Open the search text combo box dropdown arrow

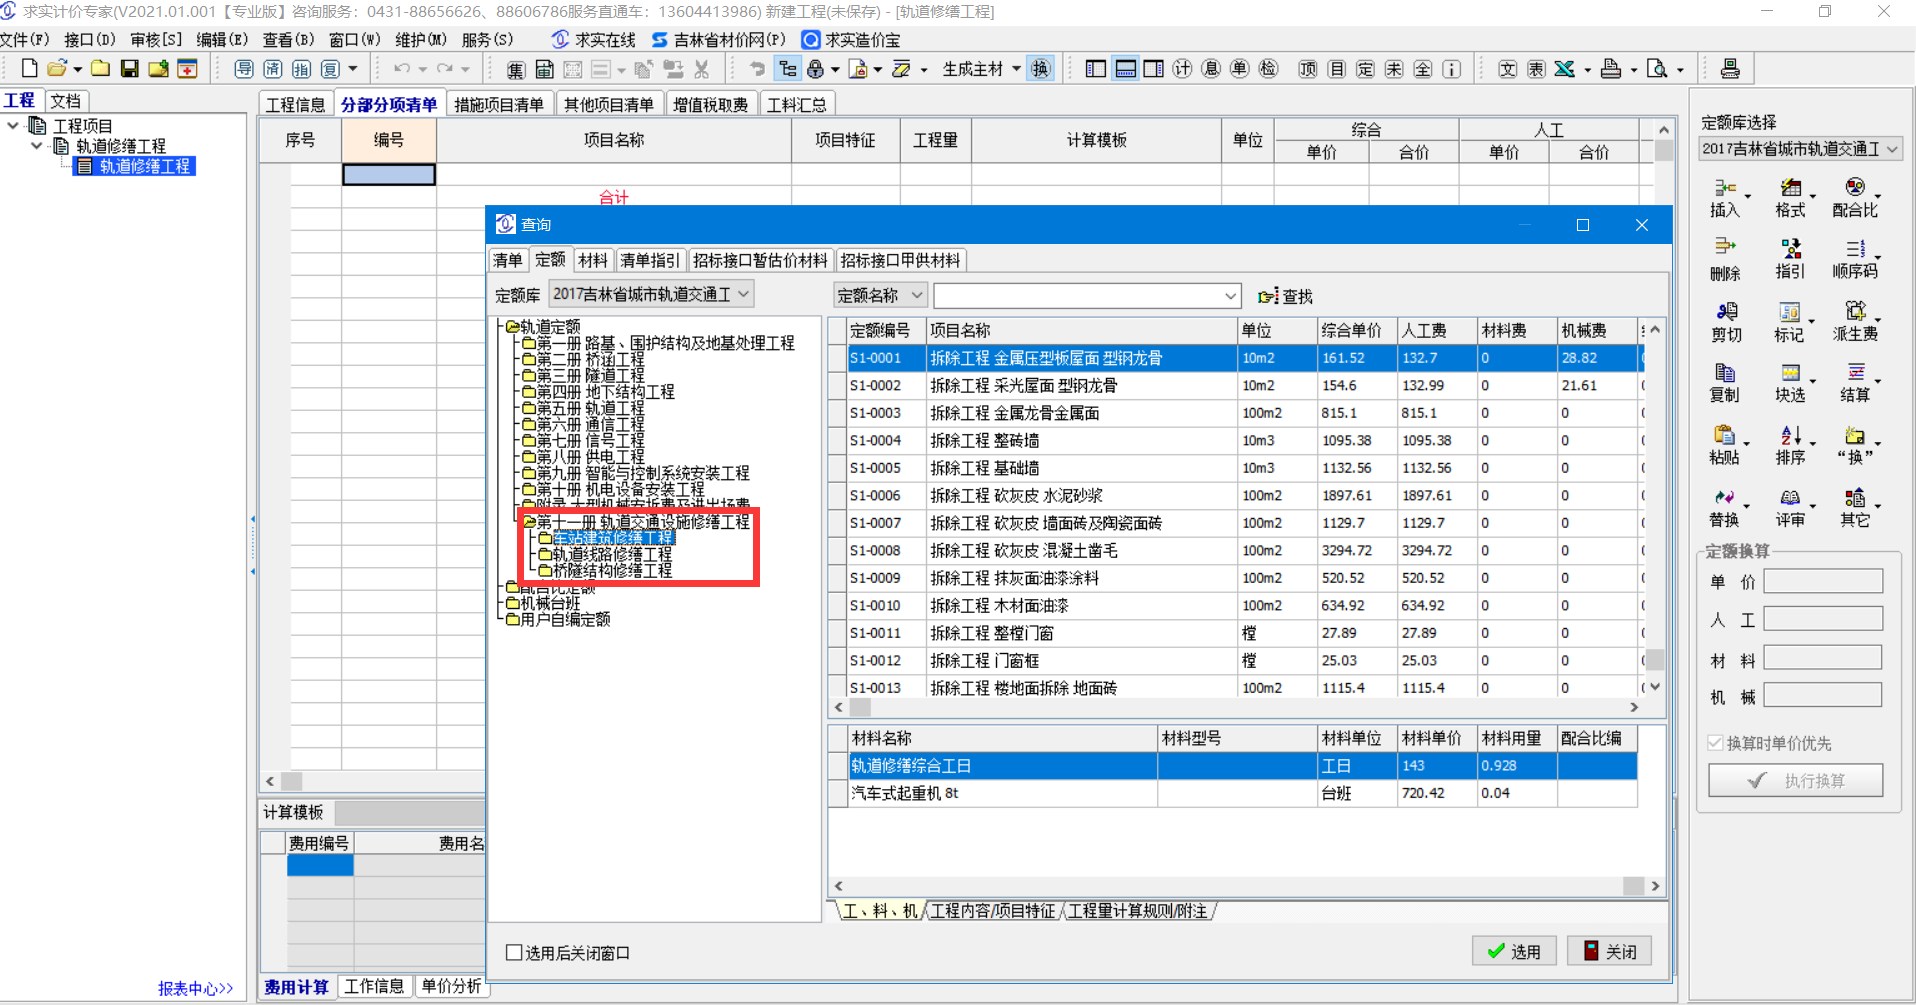click(1230, 296)
